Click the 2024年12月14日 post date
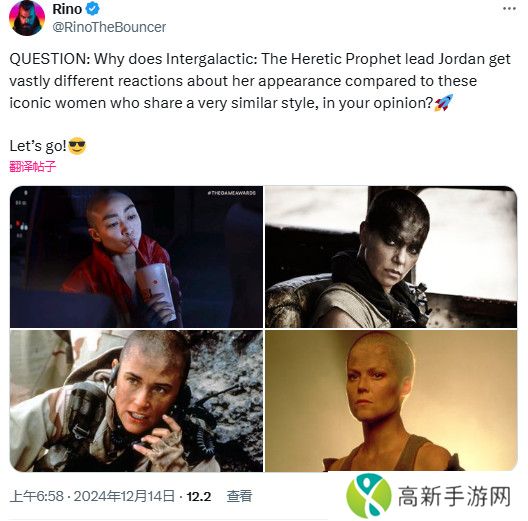Image resolution: width=528 pixels, height=521 pixels. (x=124, y=496)
